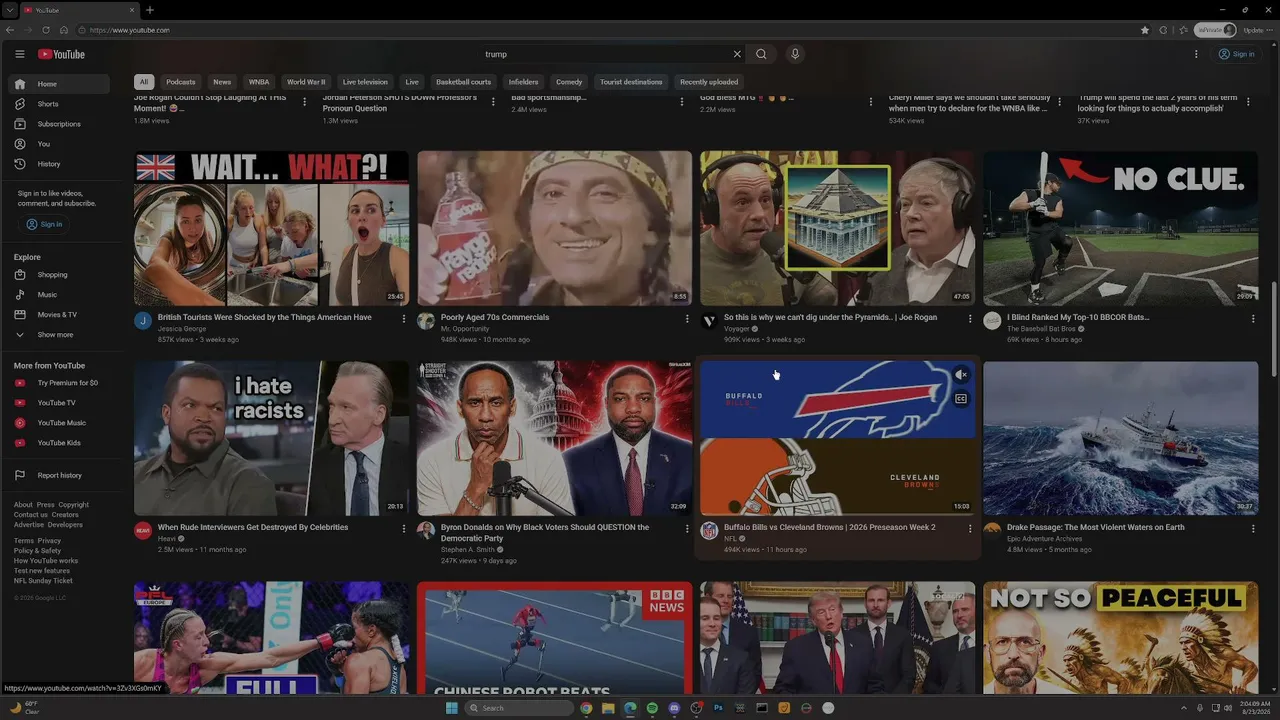Open the YouTube settings three-dot menu
The height and width of the screenshot is (720, 1280).
[1196, 54]
